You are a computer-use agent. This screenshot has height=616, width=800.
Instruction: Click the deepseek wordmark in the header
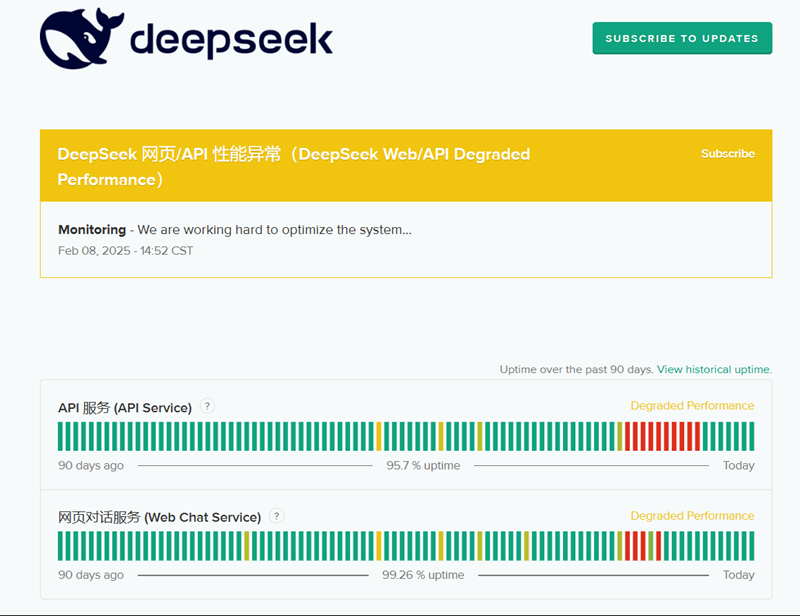pyautogui.click(x=232, y=38)
